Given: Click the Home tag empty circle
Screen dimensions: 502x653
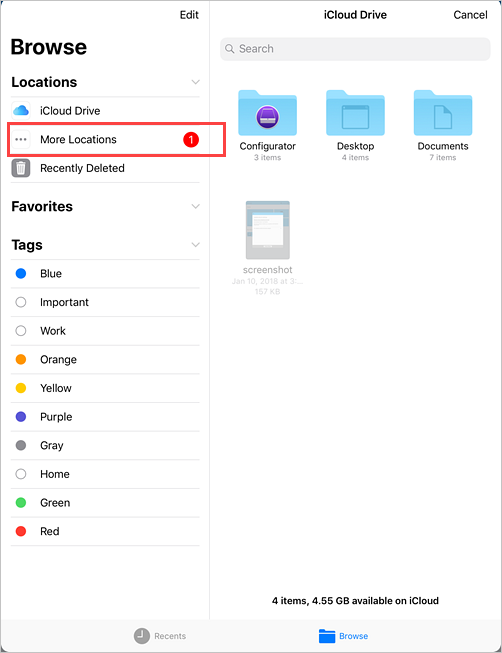Looking at the screenshot, I should point(21,474).
